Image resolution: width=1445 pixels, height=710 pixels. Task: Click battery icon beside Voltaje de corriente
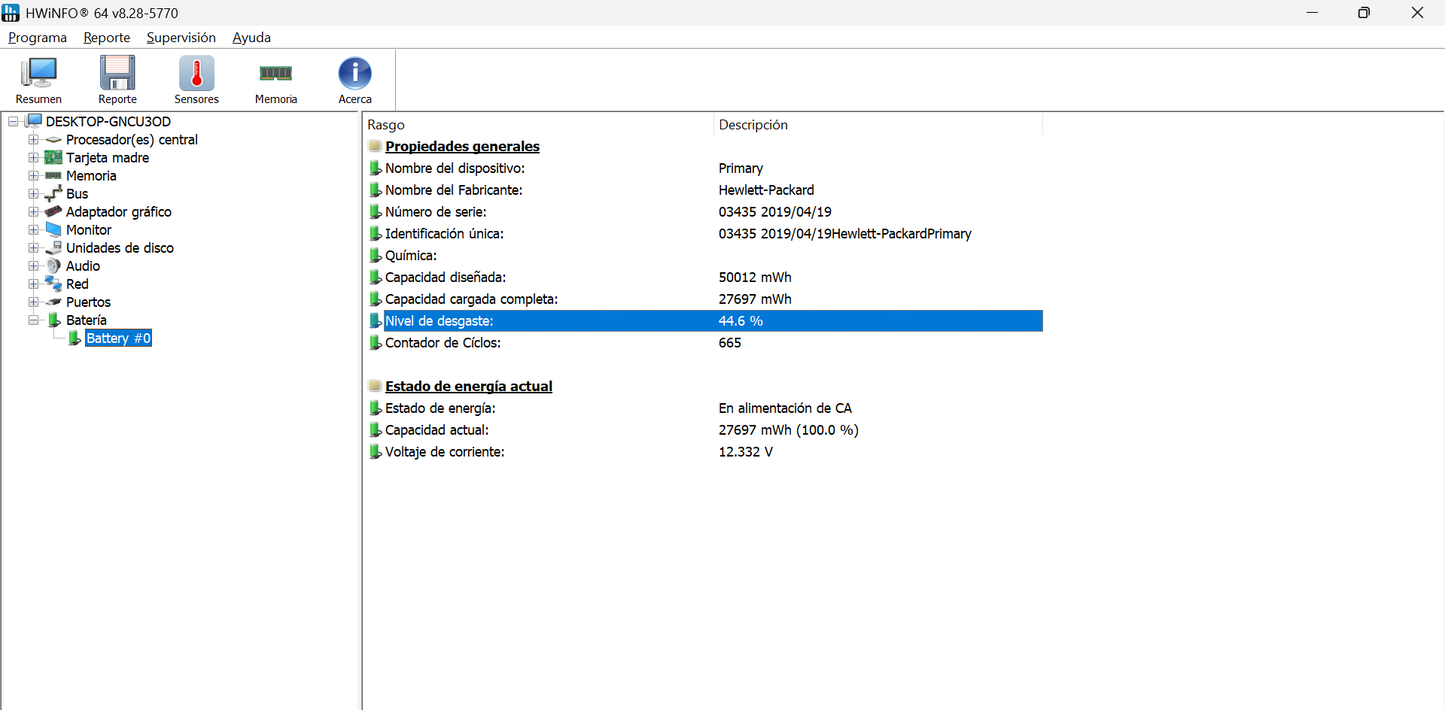click(x=375, y=452)
